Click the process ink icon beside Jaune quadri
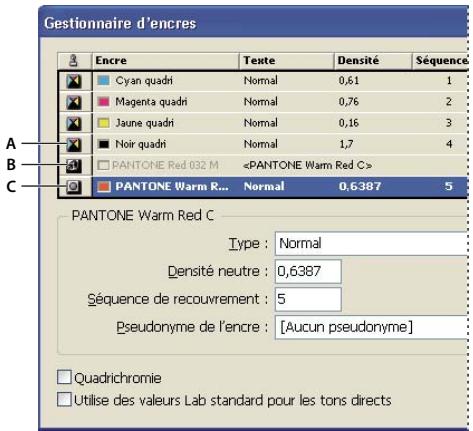The image size is (473, 431). [x=74, y=123]
